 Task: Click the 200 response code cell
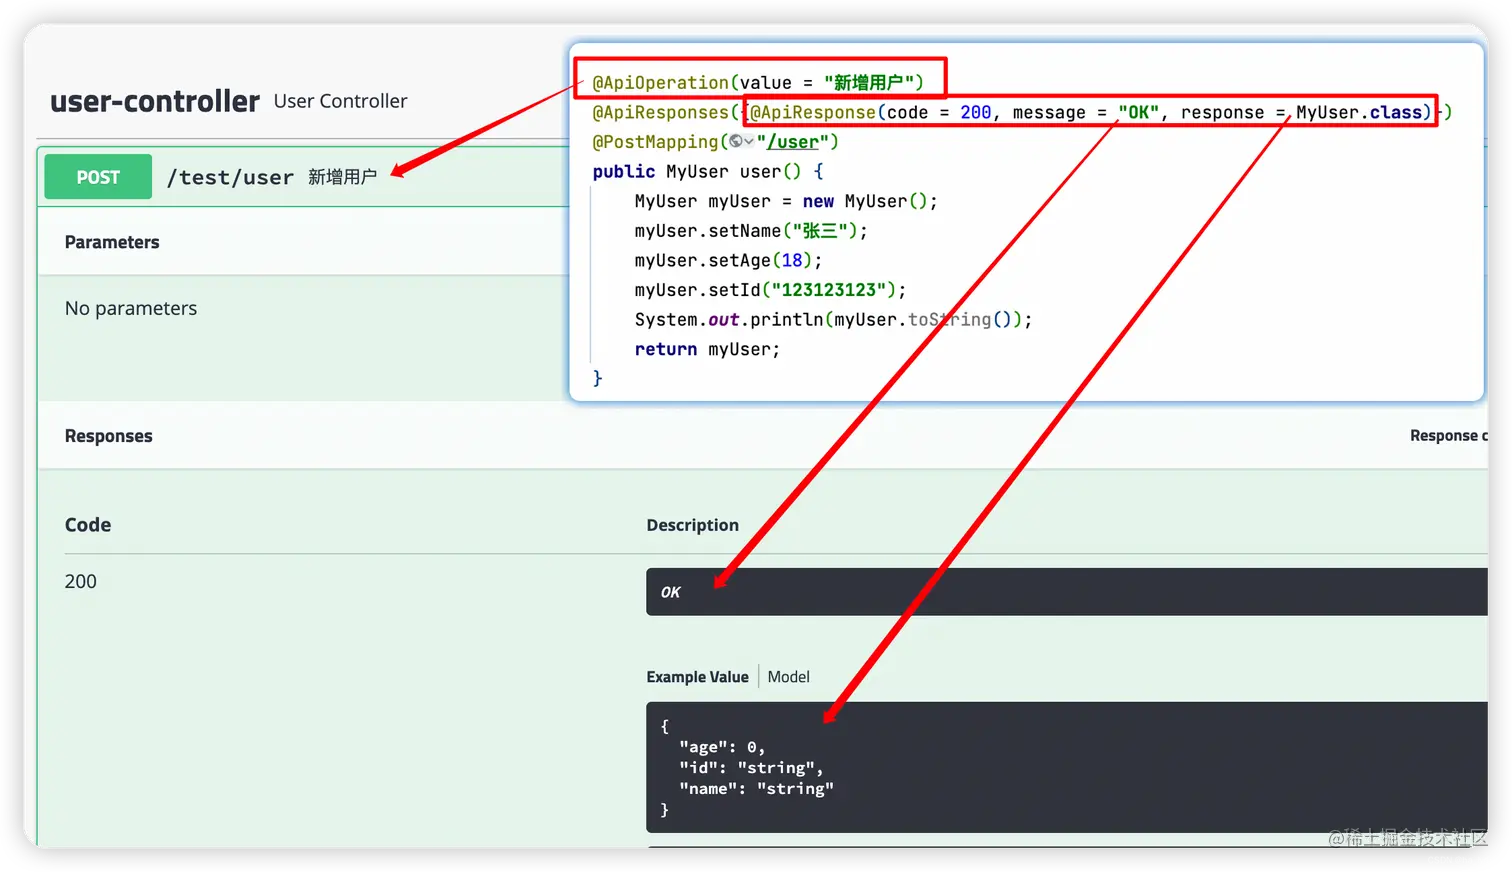tap(81, 581)
